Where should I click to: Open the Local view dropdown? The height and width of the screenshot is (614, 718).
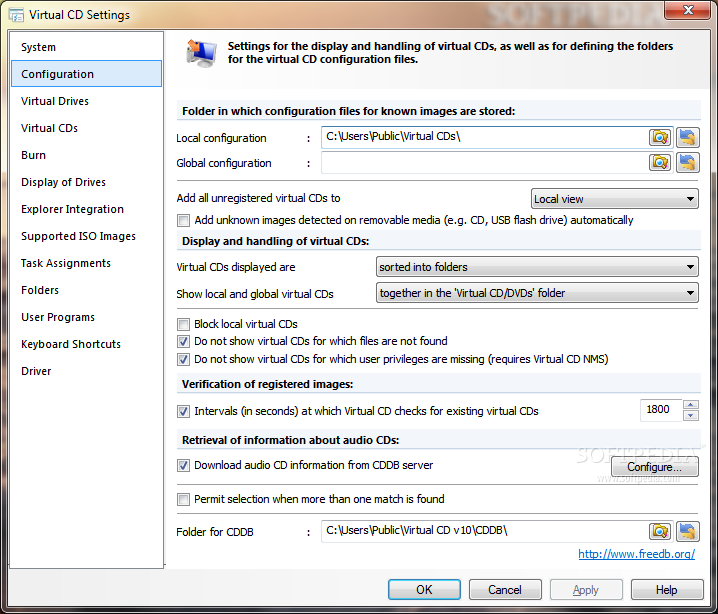[x=615, y=199]
